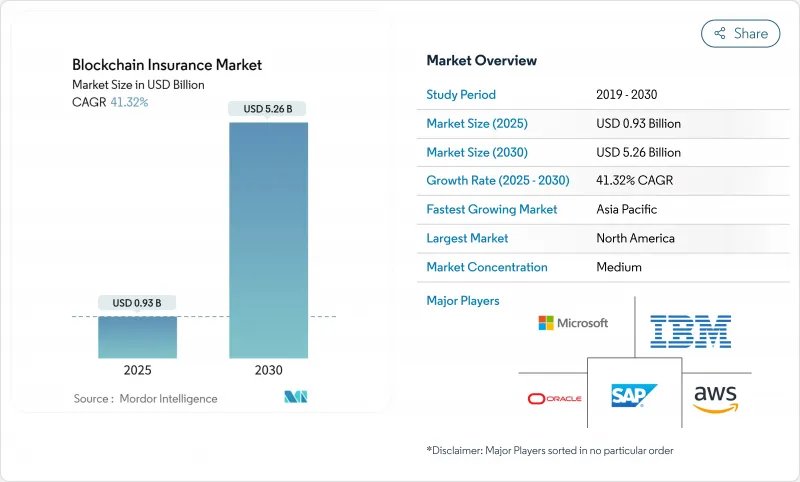Select the 2030 bar in chart

tap(269, 240)
